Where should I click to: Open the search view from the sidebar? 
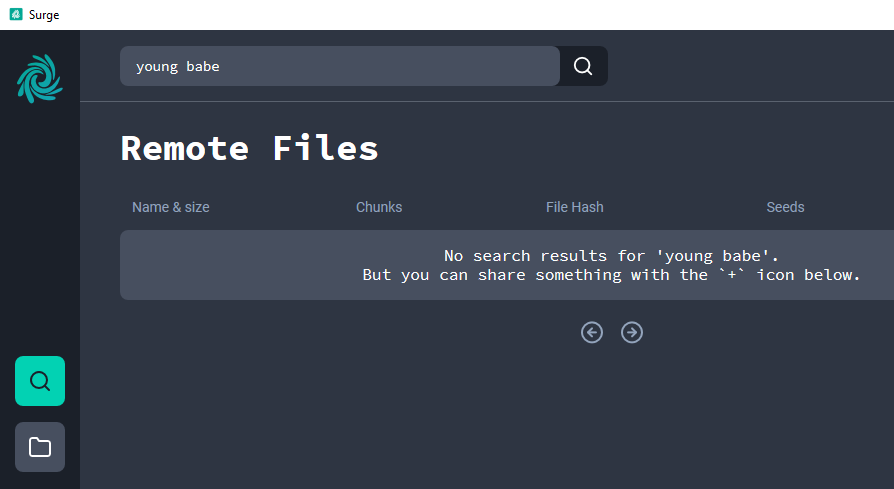coord(40,381)
